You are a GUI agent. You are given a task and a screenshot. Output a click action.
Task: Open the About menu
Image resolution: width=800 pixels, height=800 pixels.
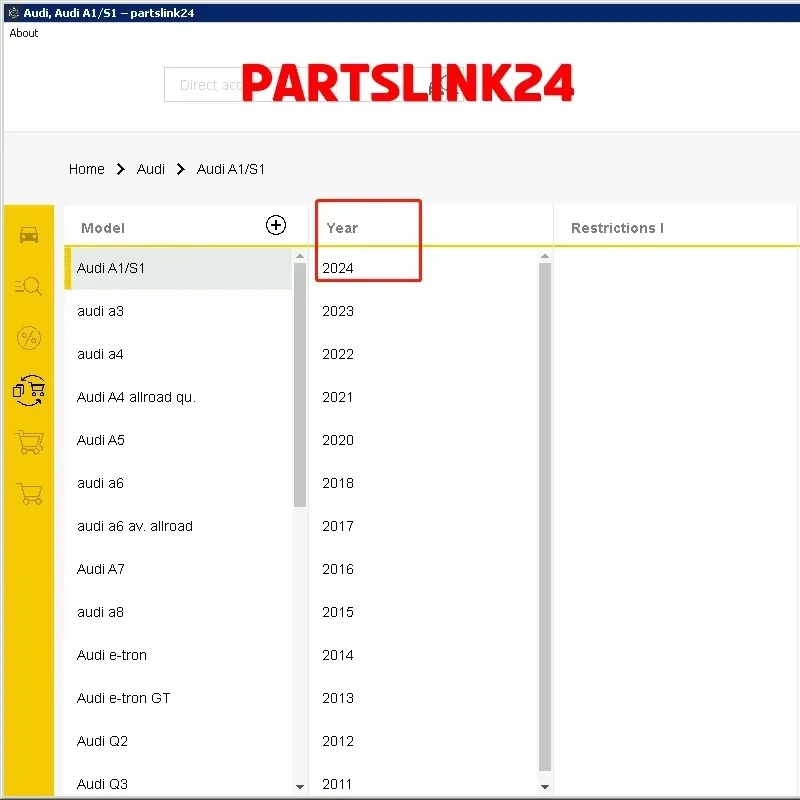[x=23, y=33]
